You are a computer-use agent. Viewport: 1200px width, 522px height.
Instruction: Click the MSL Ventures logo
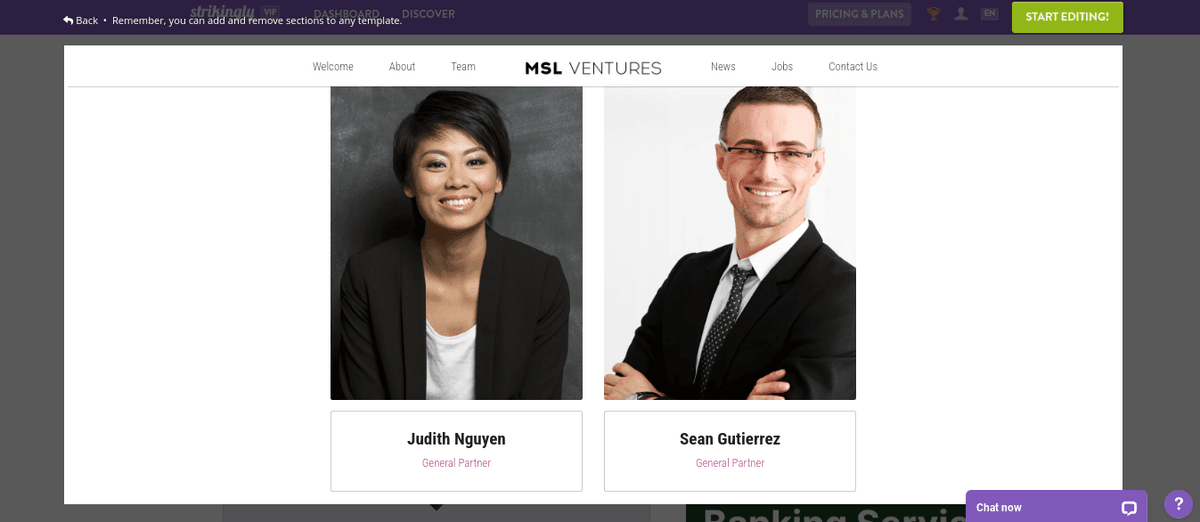[593, 67]
